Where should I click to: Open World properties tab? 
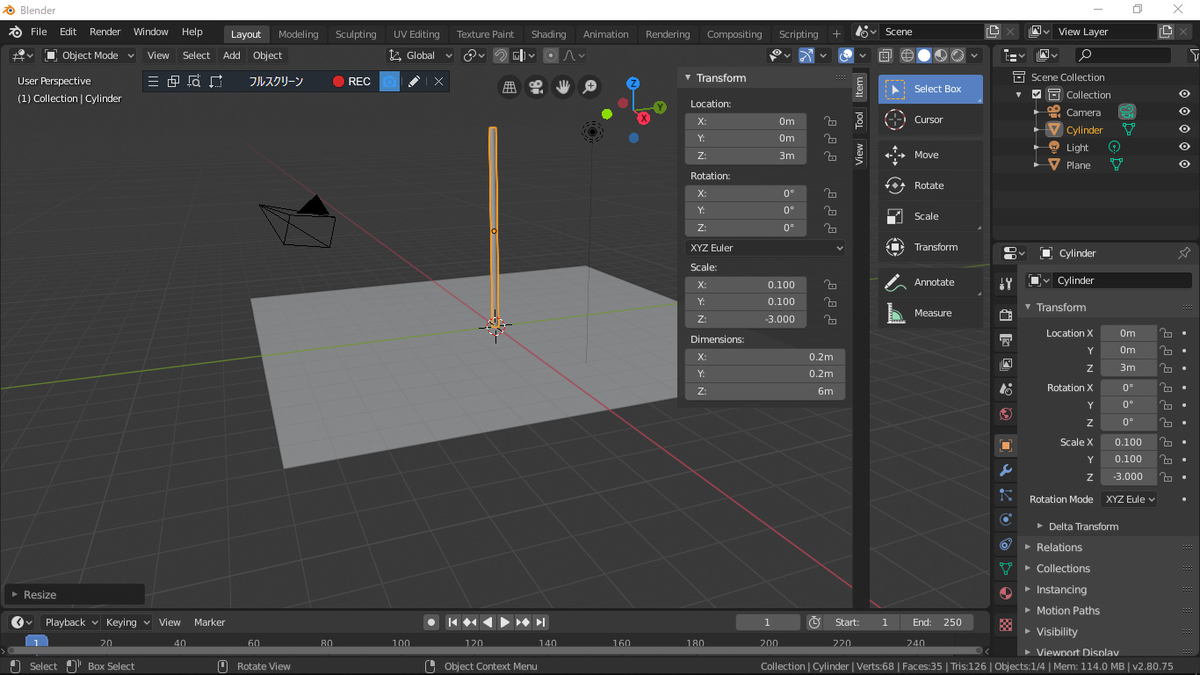(1006, 414)
